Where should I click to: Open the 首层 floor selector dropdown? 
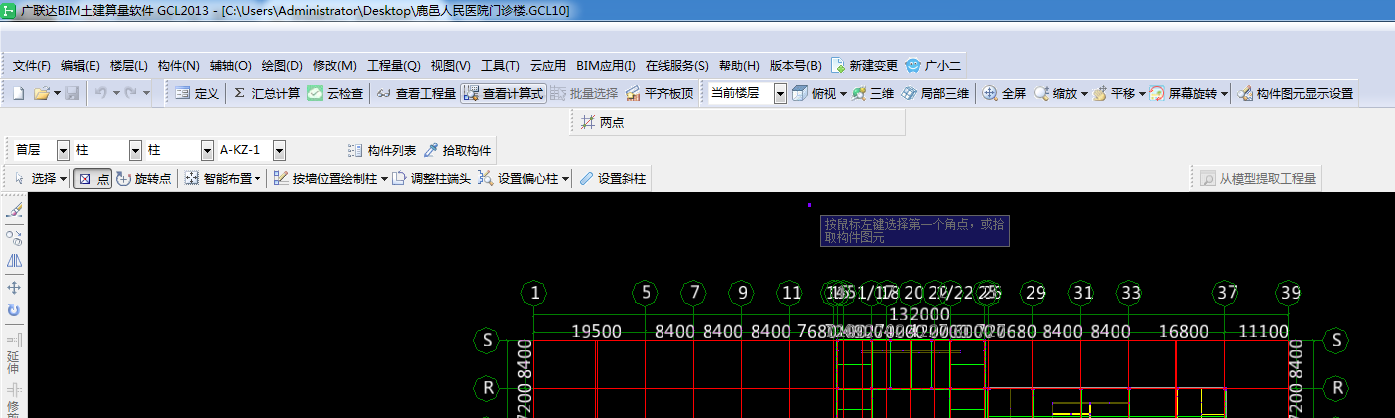coord(63,150)
